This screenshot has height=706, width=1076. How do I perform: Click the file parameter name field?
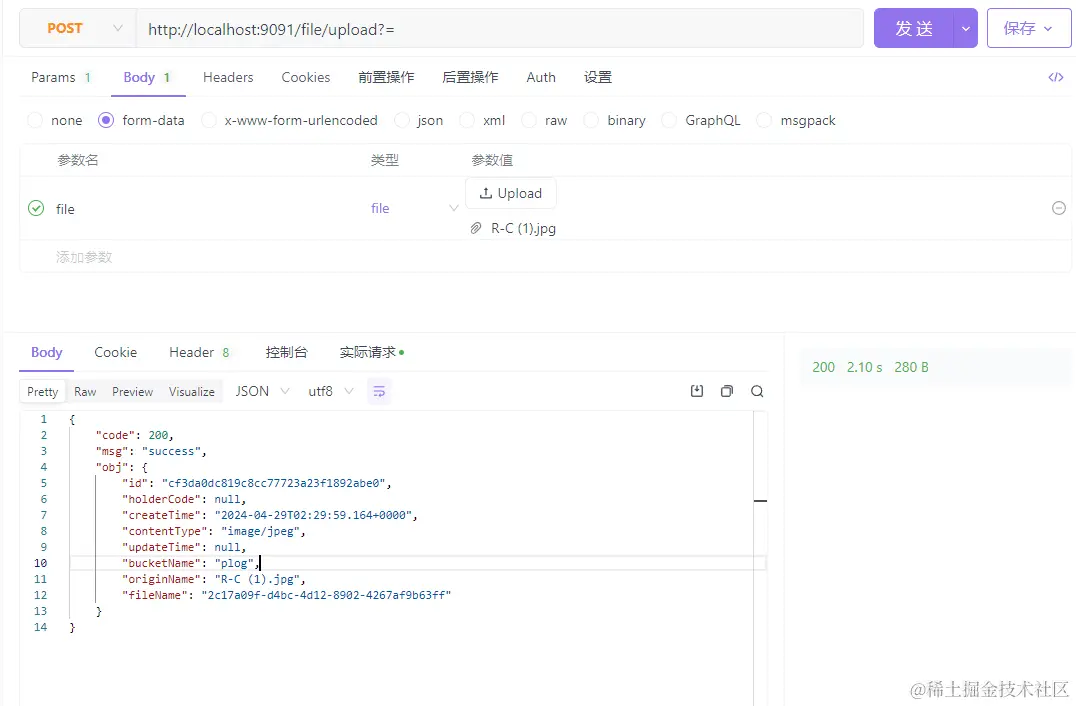(65, 209)
